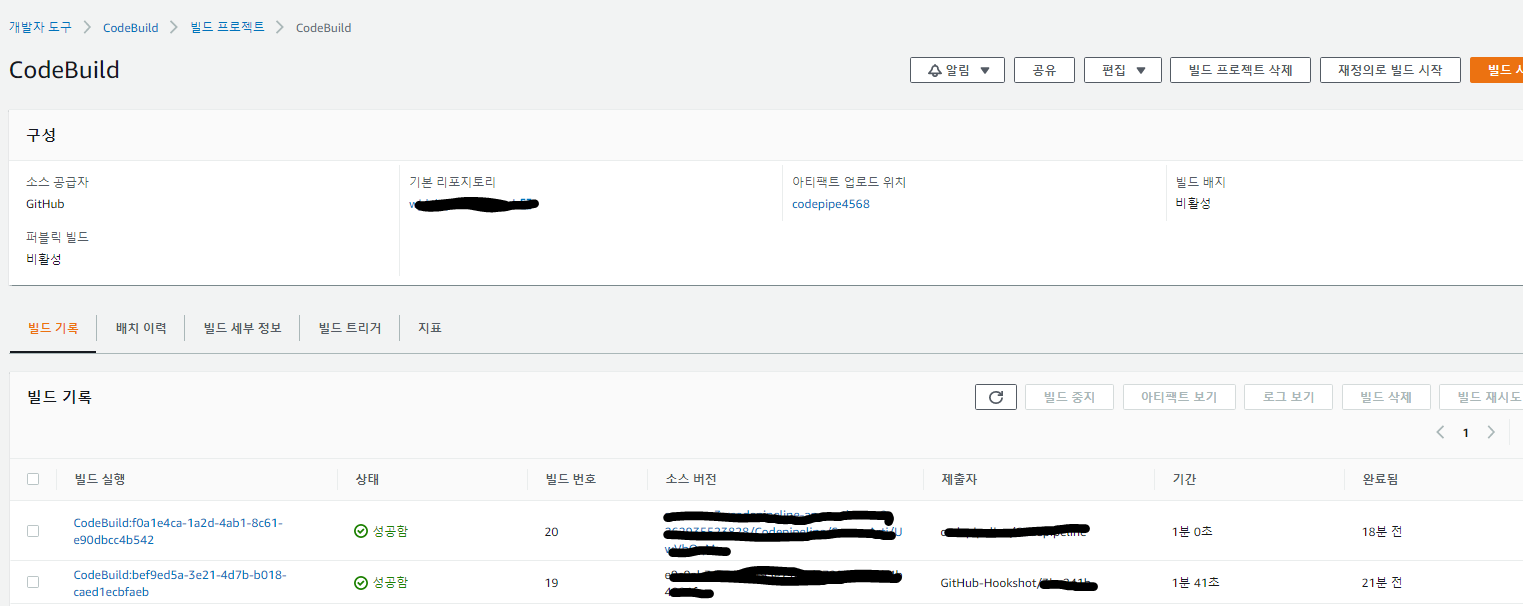Click the 퍼블릭 빌드 label
Screen dimensions: 1523x606
click(57, 237)
